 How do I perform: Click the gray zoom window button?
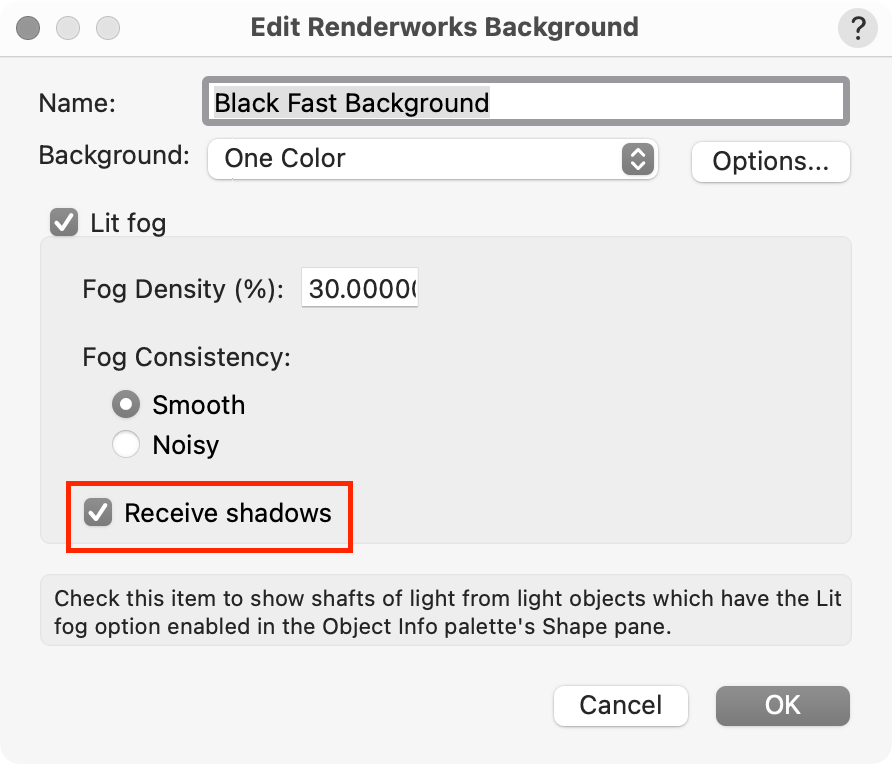point(106,28)
